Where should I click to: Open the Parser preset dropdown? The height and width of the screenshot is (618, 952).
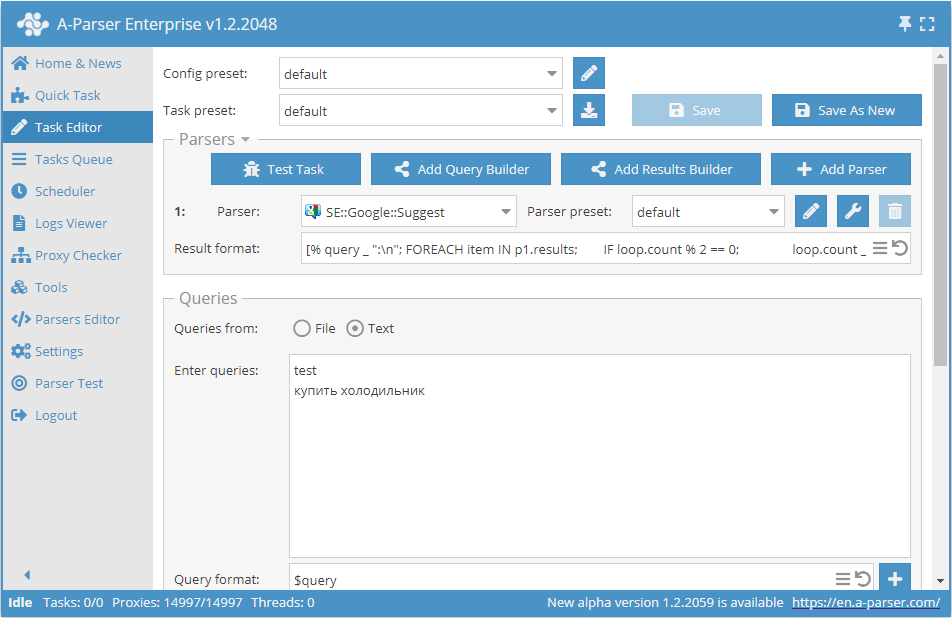[773, 212]
